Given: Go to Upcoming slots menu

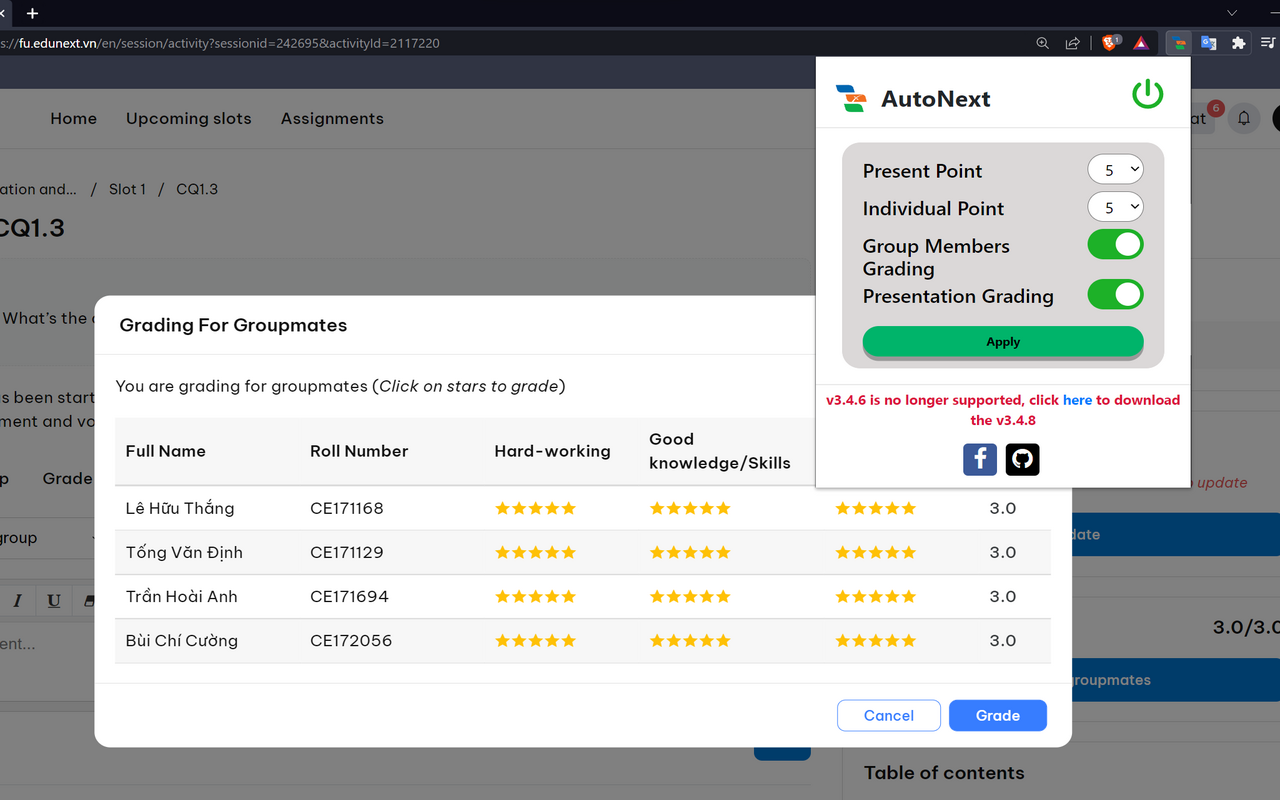Looking at the screenshot, I should click(189, 118).
